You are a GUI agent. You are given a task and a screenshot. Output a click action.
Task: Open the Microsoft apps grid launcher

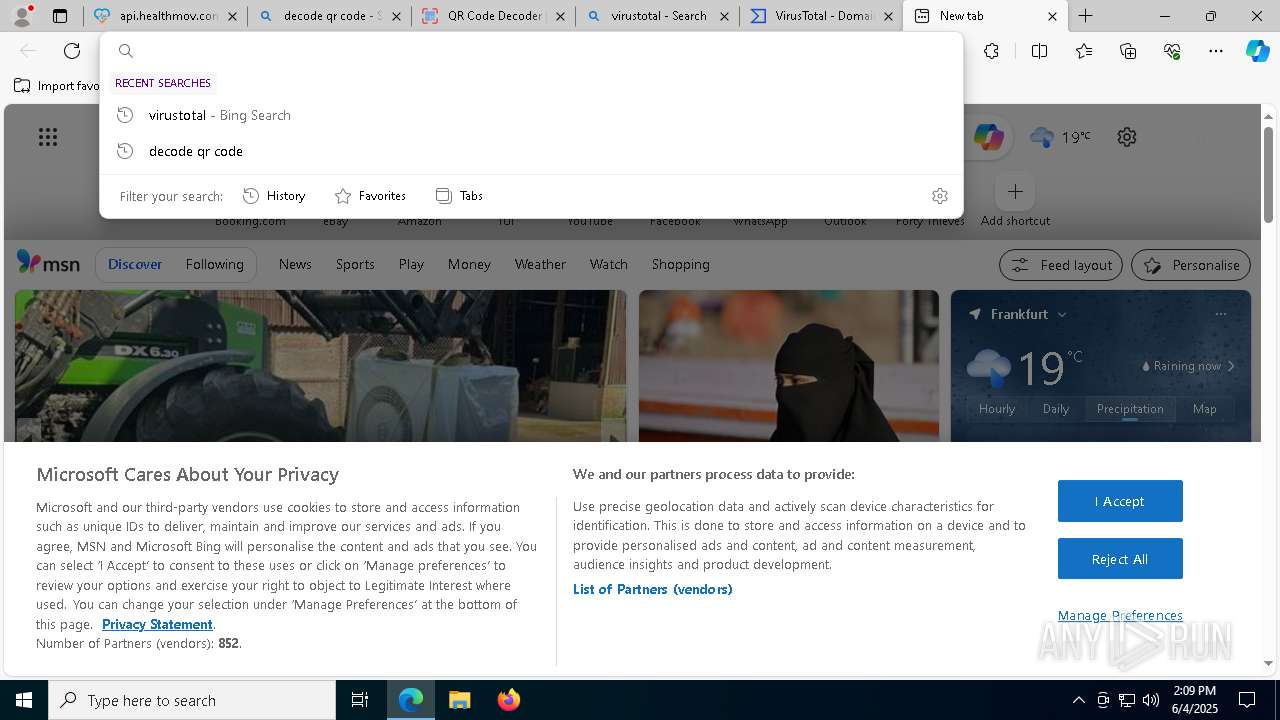pyautogui.click(x=48, y=137)
